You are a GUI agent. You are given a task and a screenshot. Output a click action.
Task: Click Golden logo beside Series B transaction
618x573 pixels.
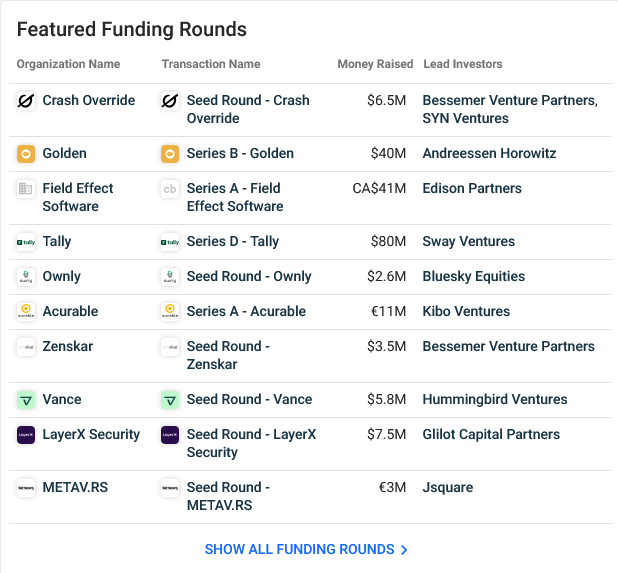click(170, 154)
